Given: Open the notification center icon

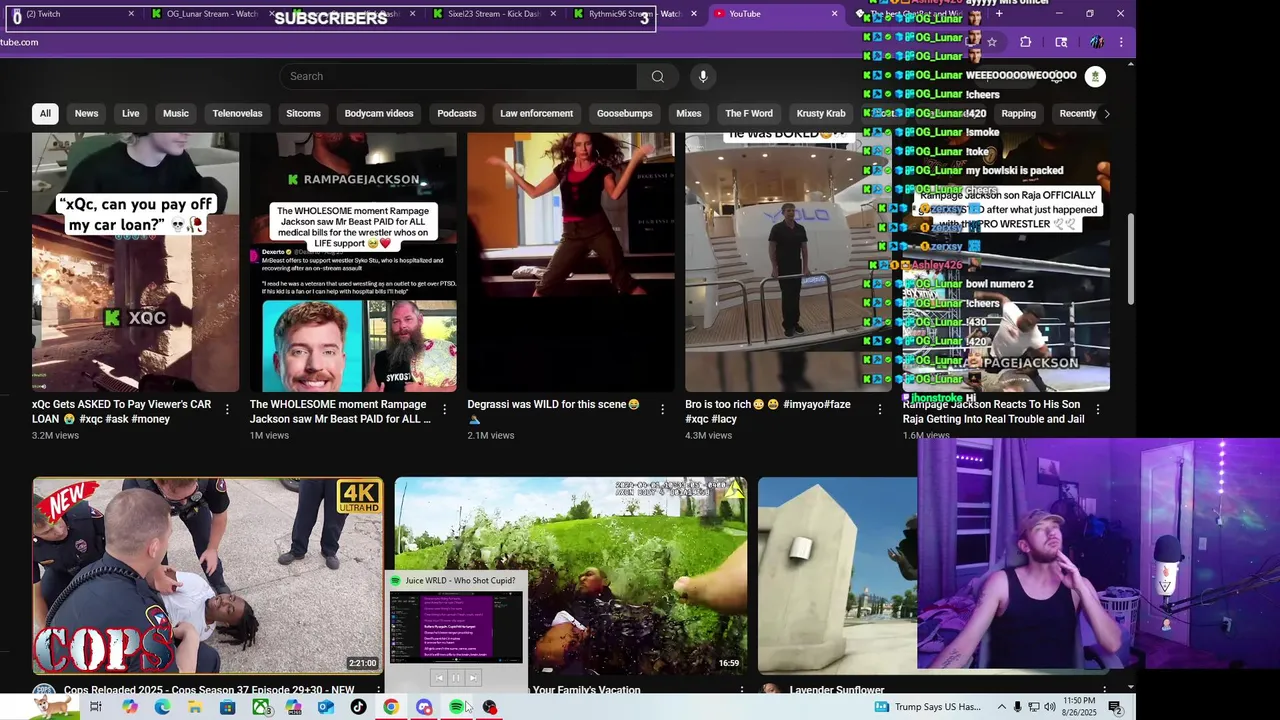Looking at the screenshot, I should coord(1115,707).
